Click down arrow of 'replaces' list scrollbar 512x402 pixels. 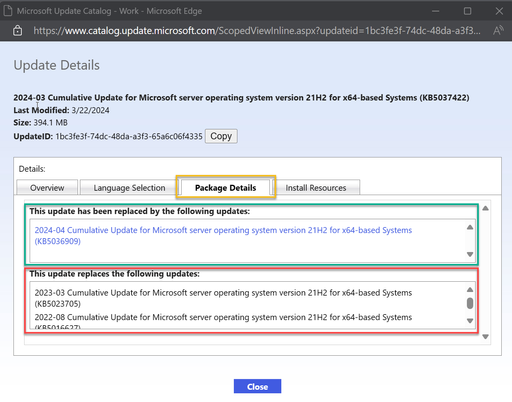point(470,321)
